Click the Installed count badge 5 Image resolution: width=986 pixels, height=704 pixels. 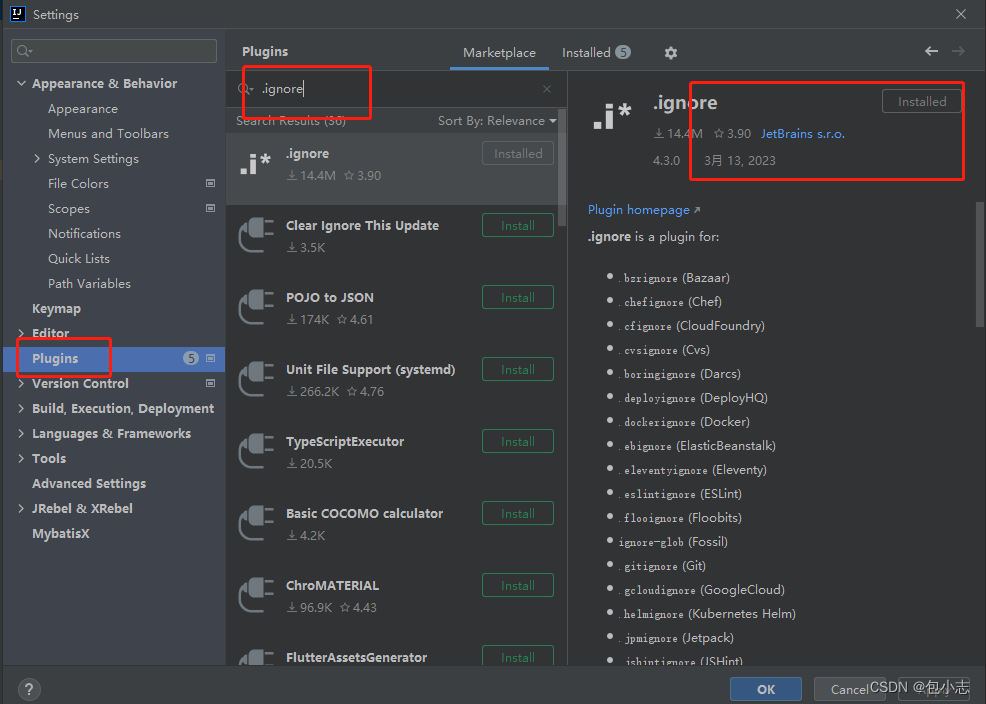pos(623,52)
